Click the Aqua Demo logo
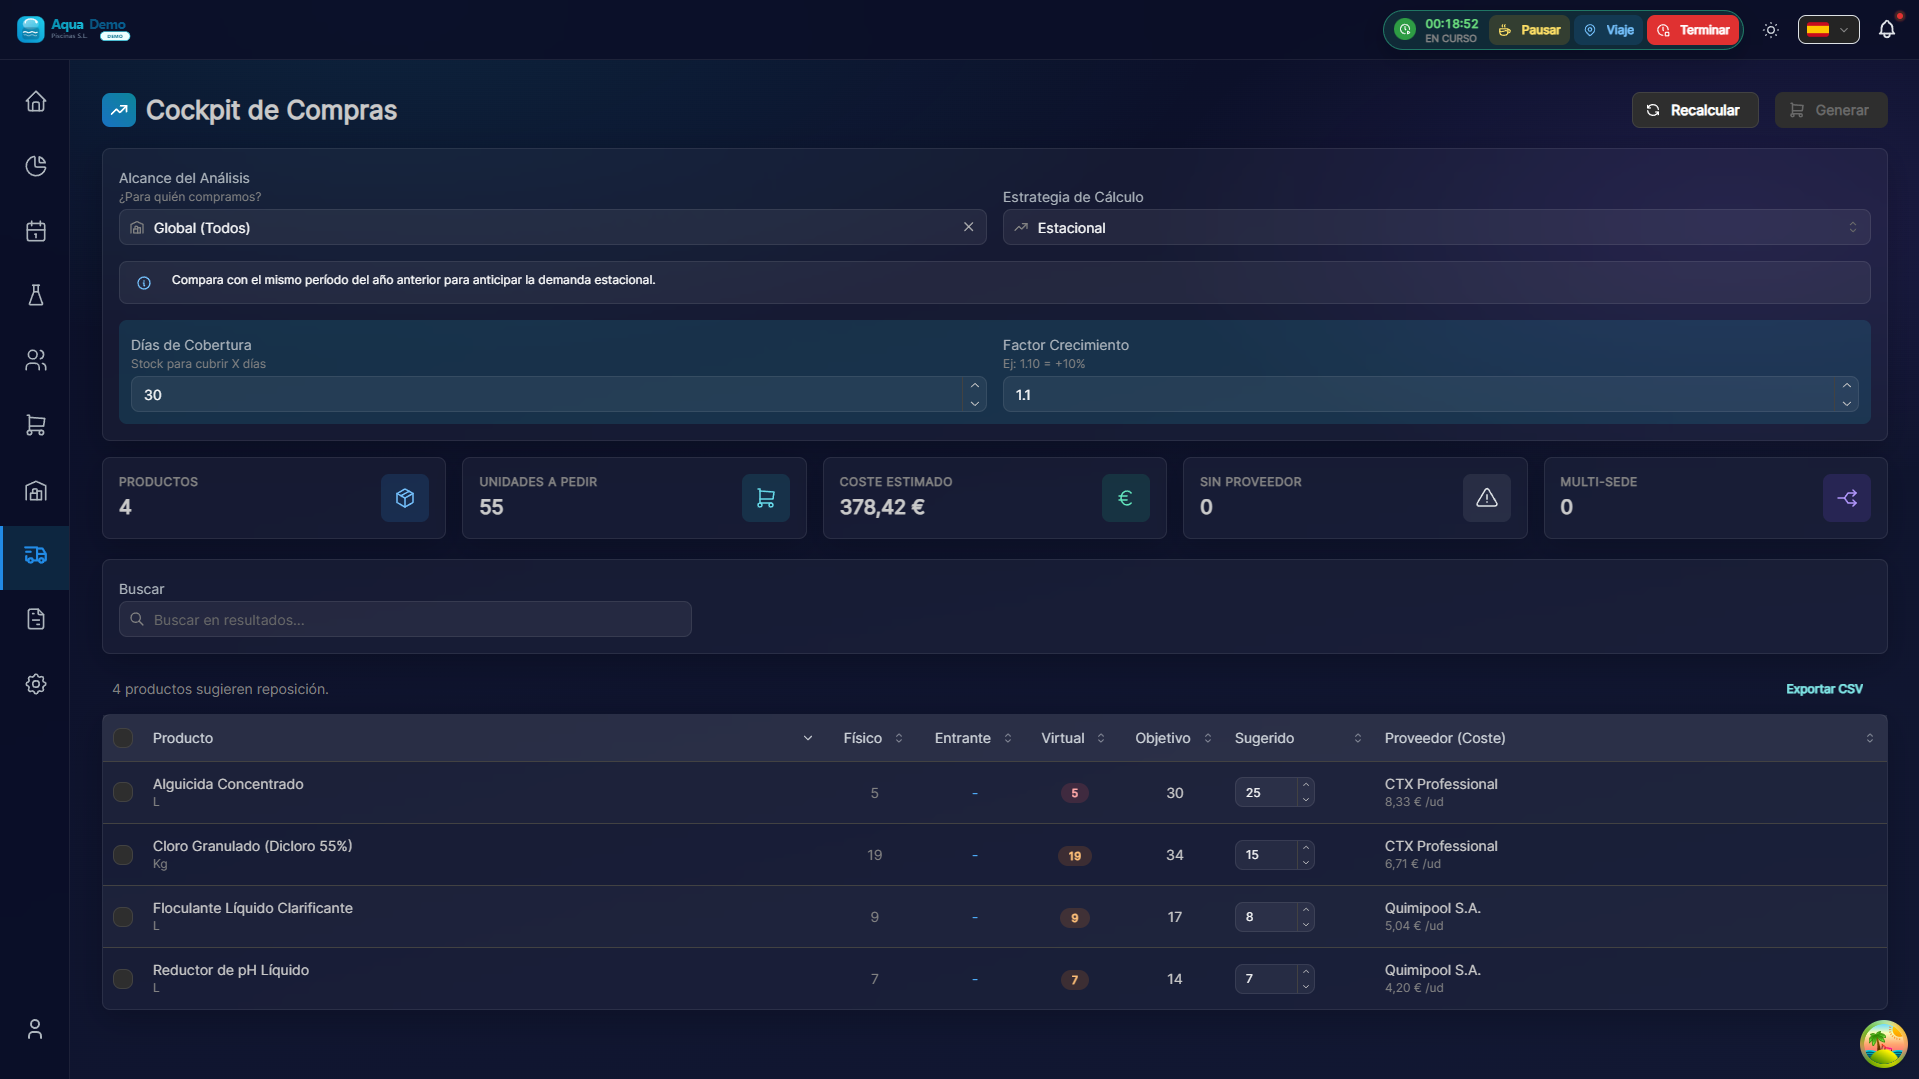Screen dimensions: 1919x1079 point(73,29)
